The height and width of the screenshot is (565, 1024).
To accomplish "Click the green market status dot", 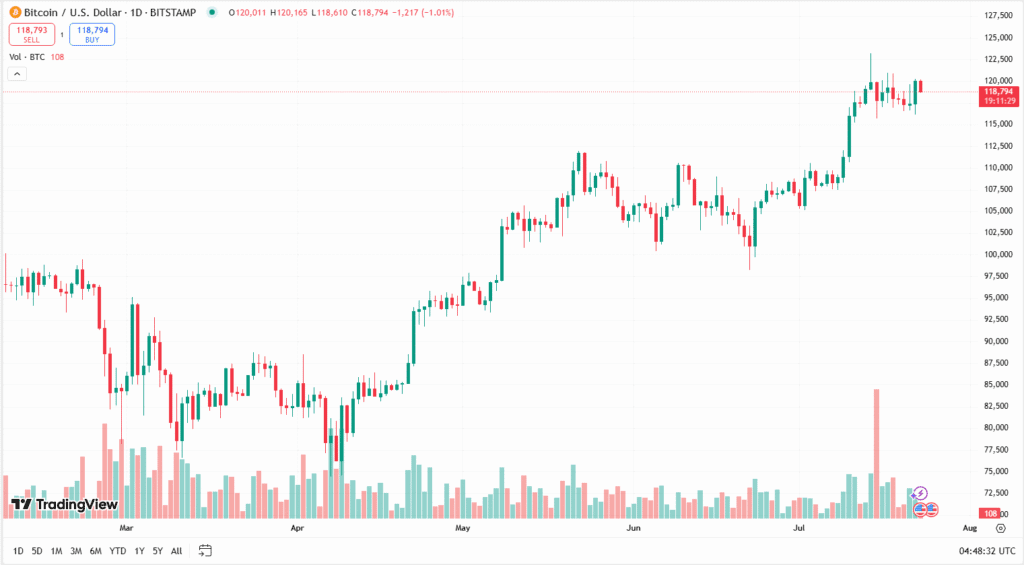I will click(212, 12).
